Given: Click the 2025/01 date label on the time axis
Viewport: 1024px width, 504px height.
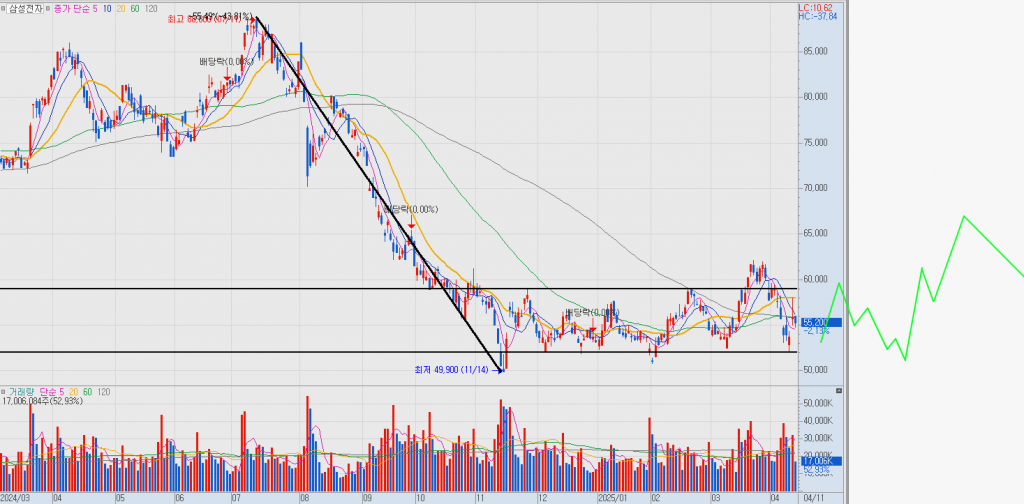Looking at the screenshot, I should click(x=612, y=497).
